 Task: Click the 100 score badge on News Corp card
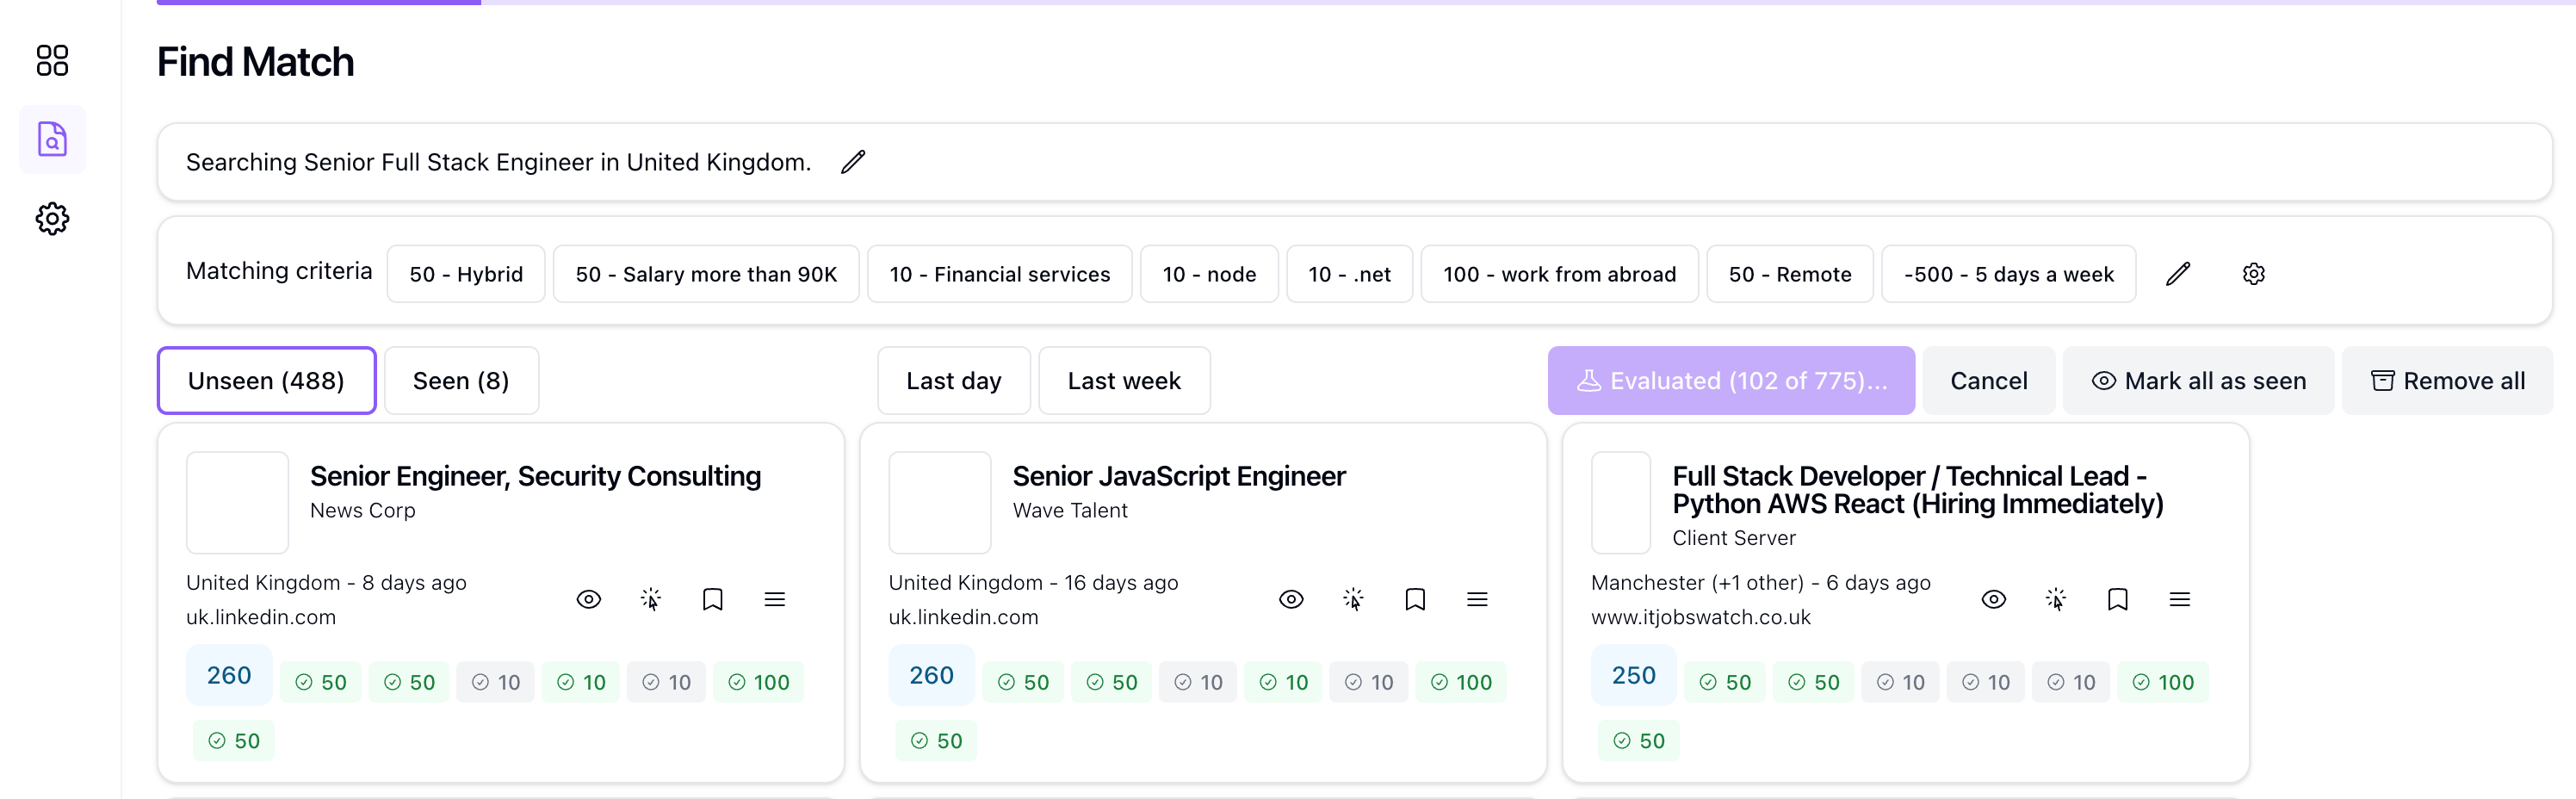(759, 682)
